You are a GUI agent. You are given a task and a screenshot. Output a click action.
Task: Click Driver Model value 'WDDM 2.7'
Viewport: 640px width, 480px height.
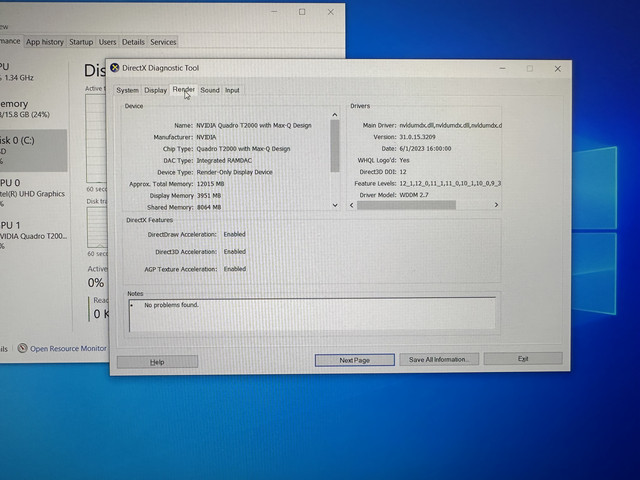[x=414, y=195]
